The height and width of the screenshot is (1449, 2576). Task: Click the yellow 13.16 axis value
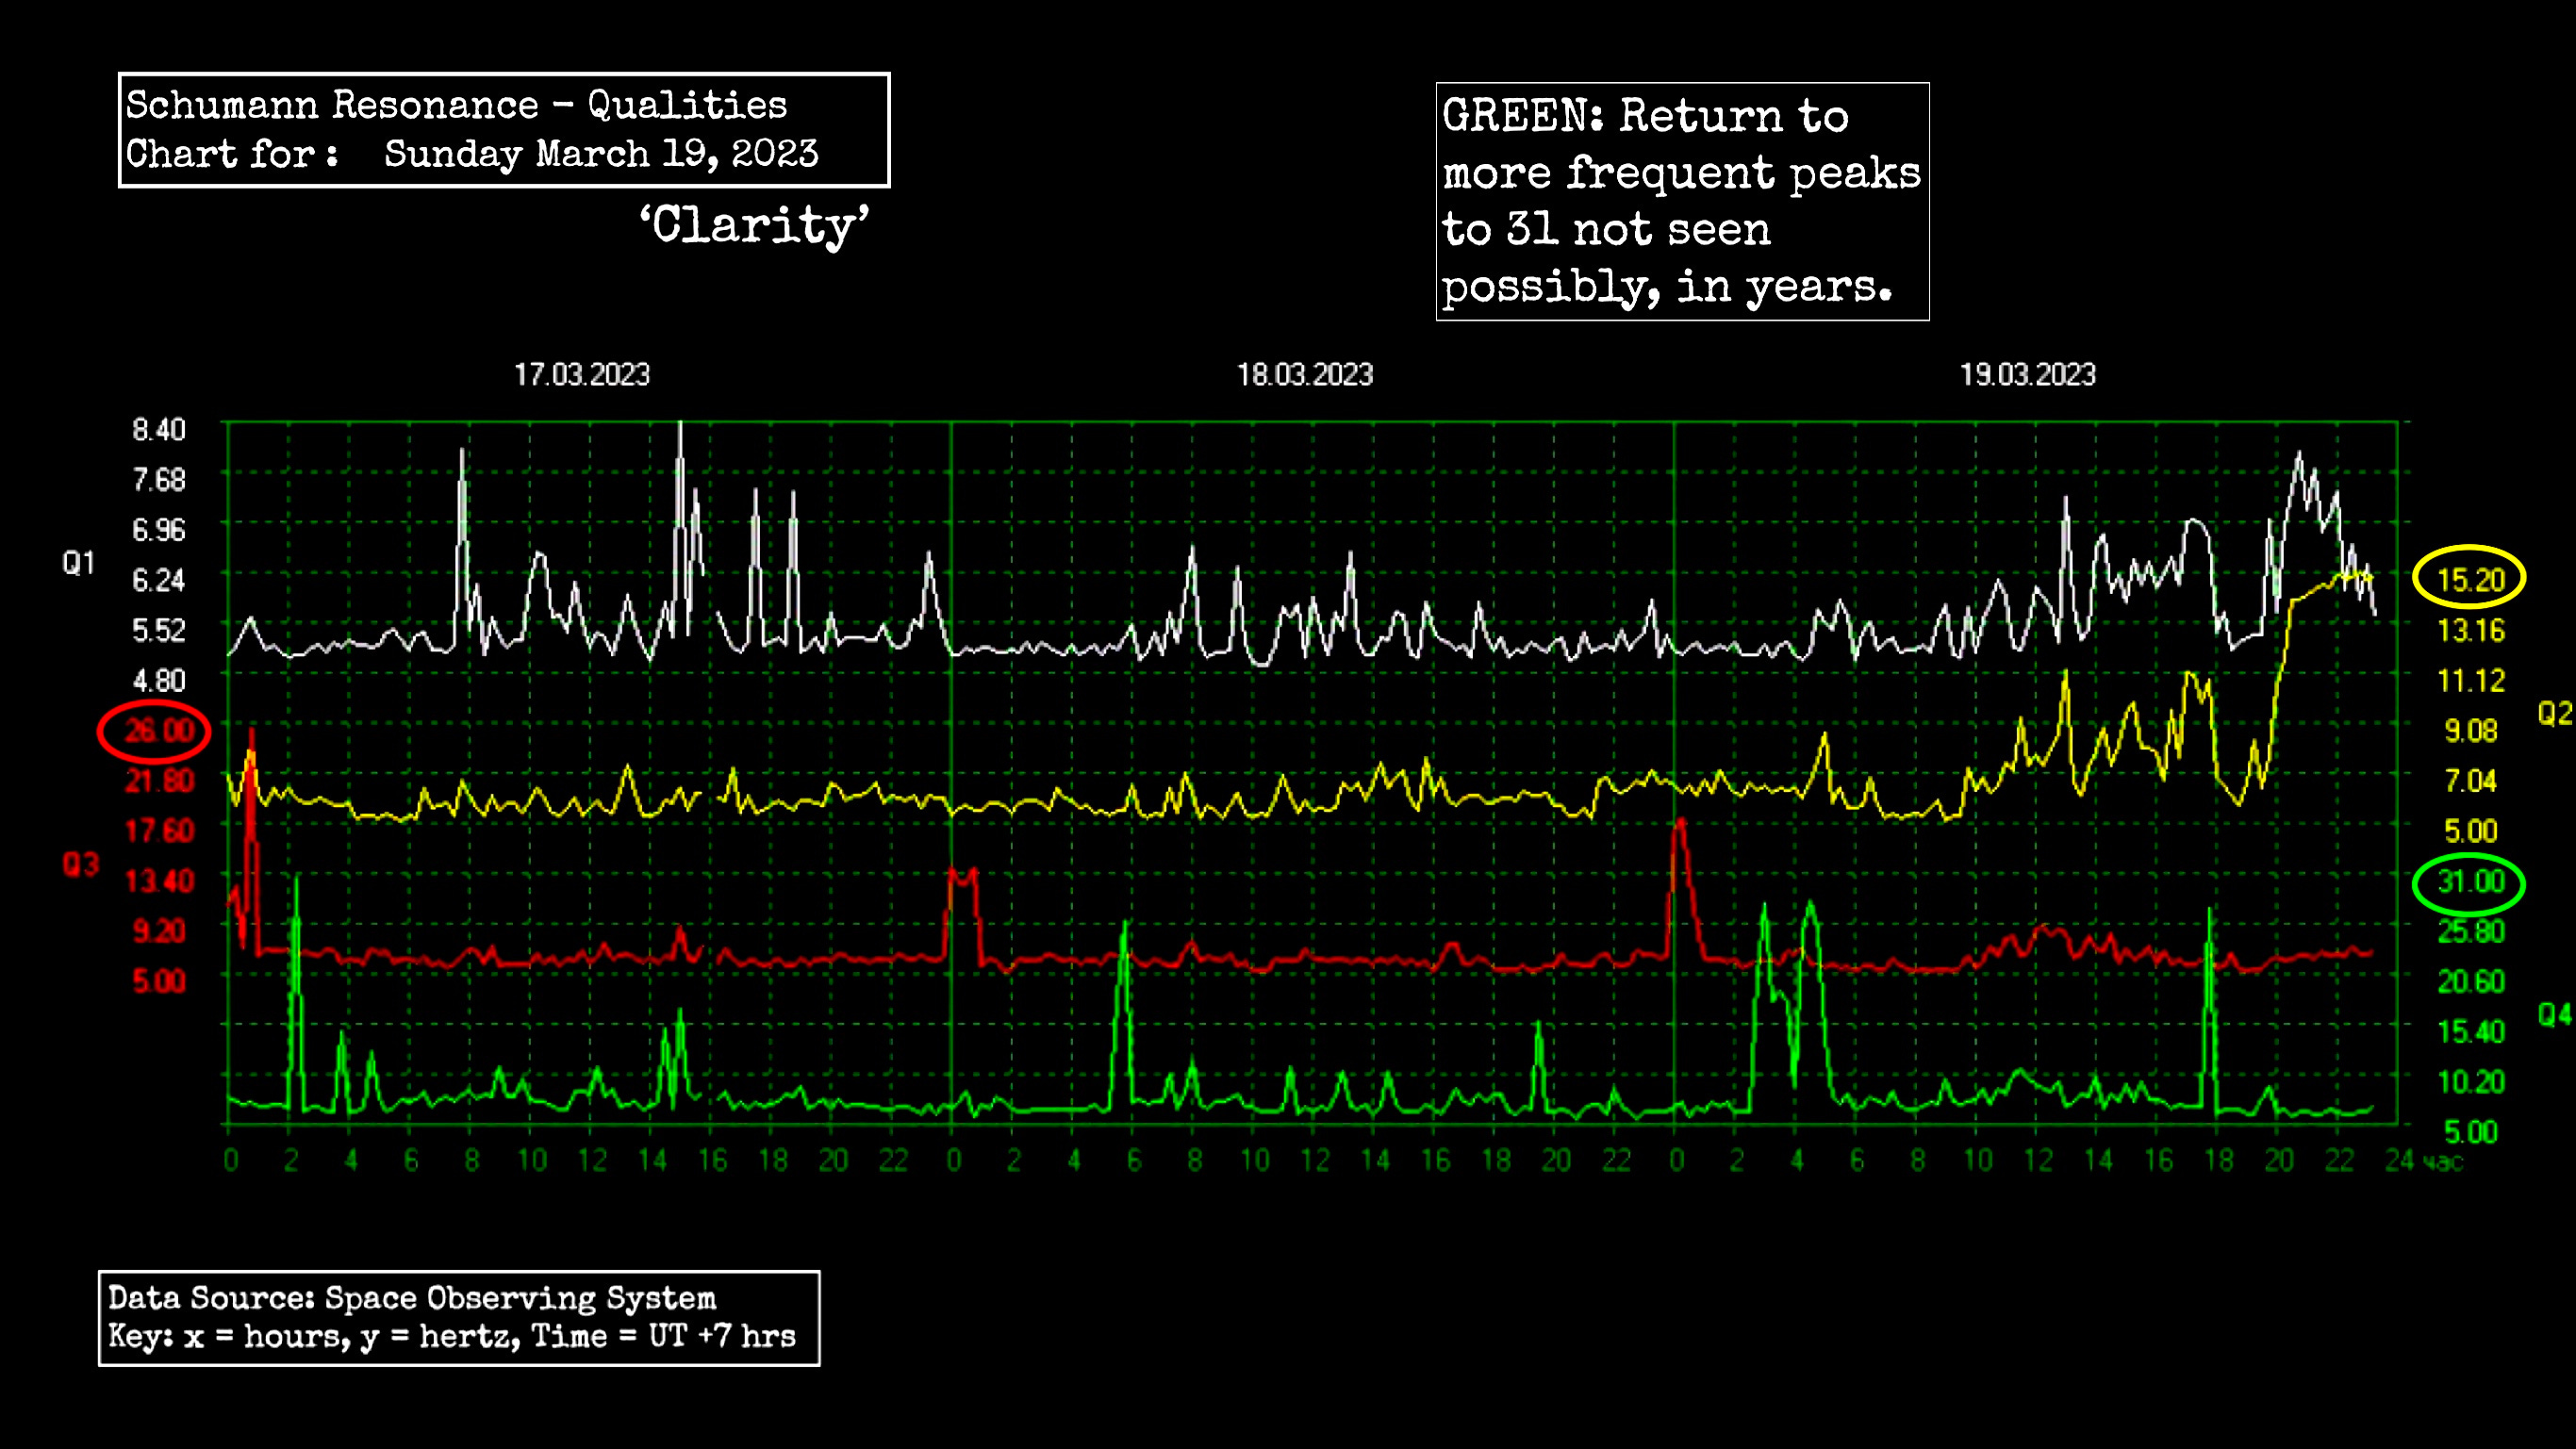(x=2471, y=630)
